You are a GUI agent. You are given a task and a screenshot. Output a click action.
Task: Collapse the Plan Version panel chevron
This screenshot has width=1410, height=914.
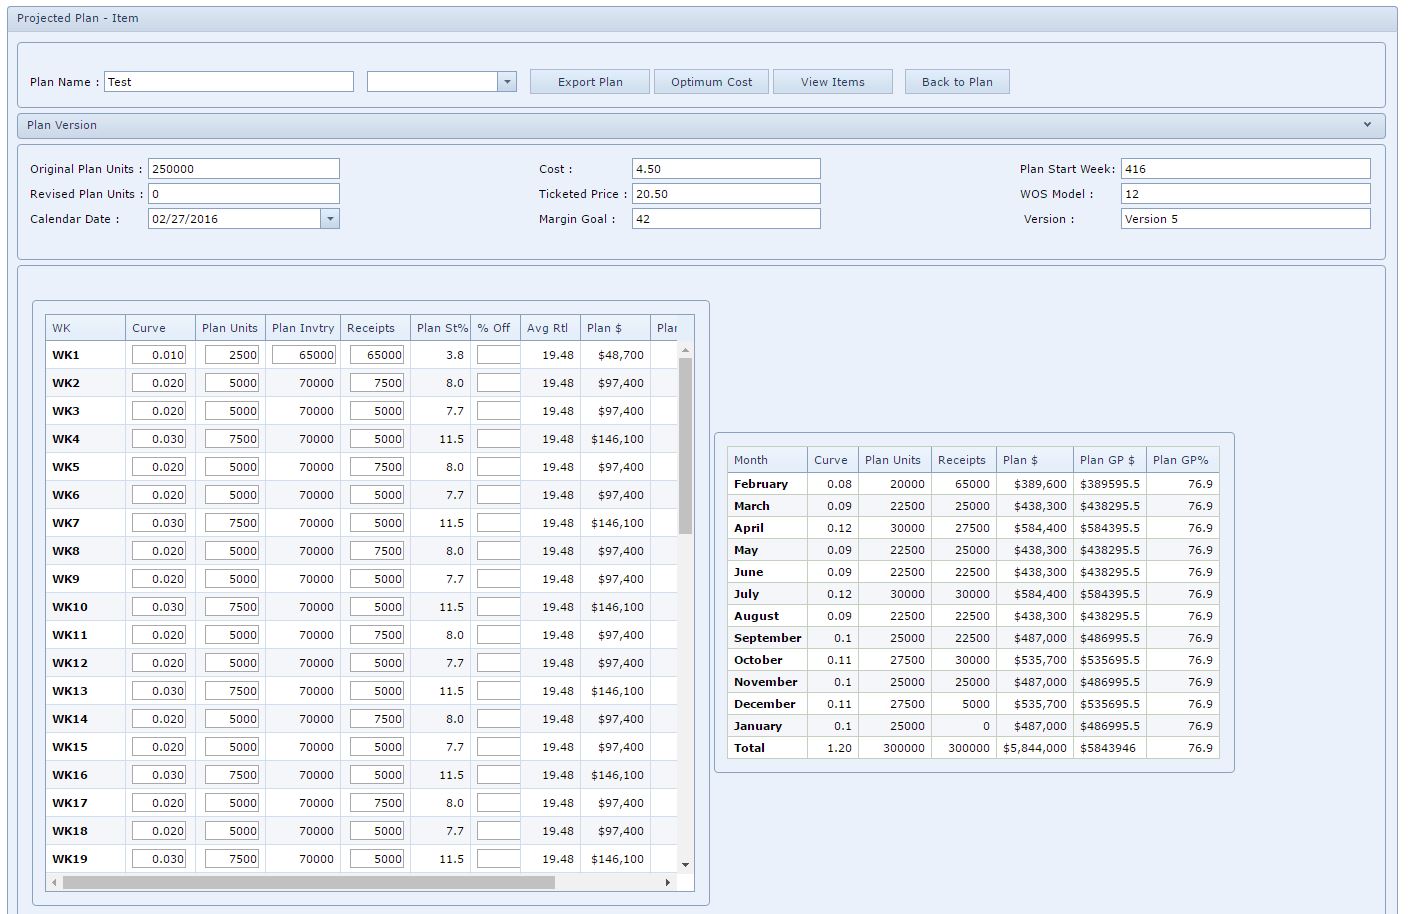coord(1367,125)
